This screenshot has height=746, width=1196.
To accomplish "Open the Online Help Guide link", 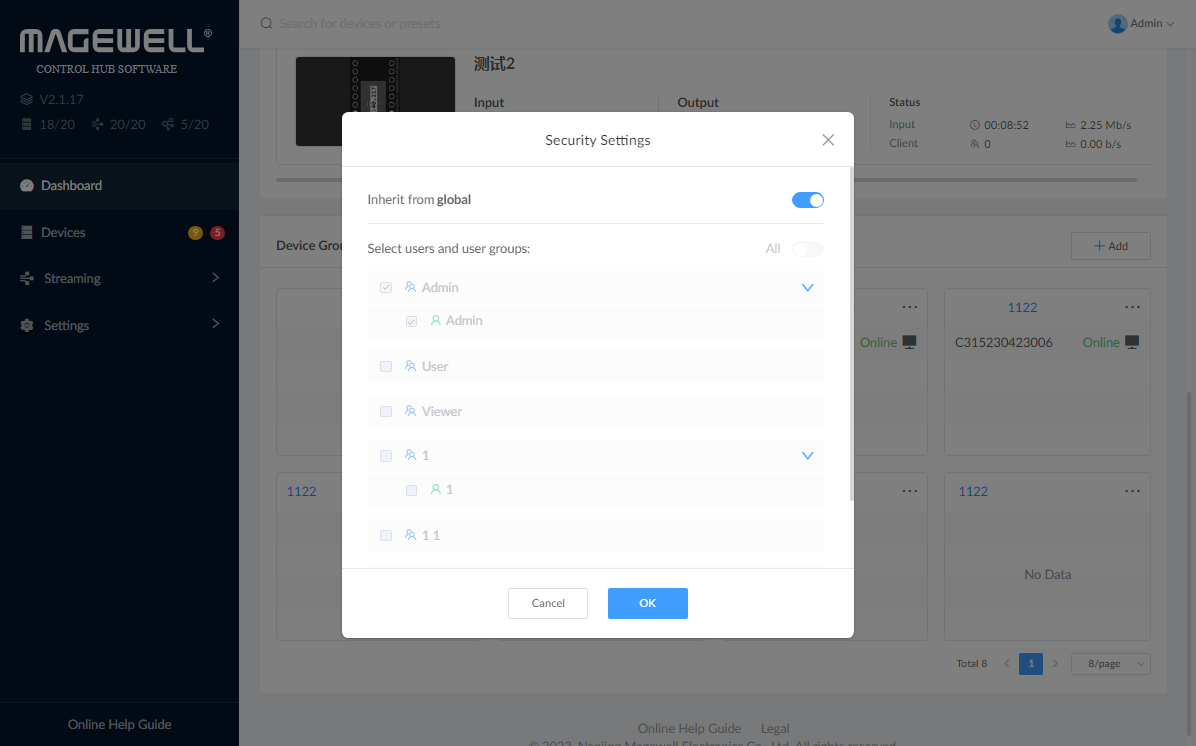I will (119, 724).
